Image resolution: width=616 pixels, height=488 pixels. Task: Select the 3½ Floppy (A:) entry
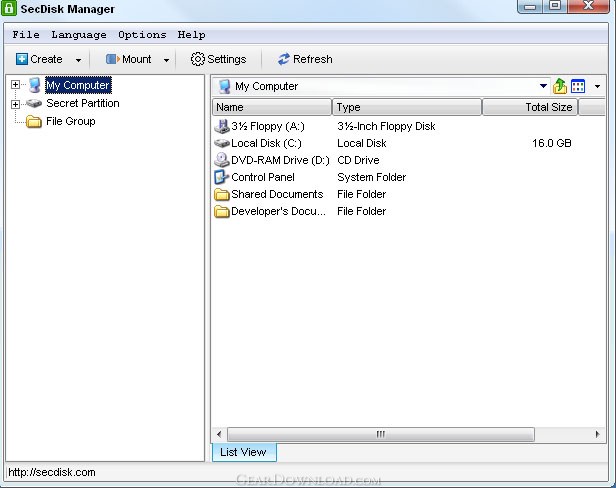tap(268, 126)
